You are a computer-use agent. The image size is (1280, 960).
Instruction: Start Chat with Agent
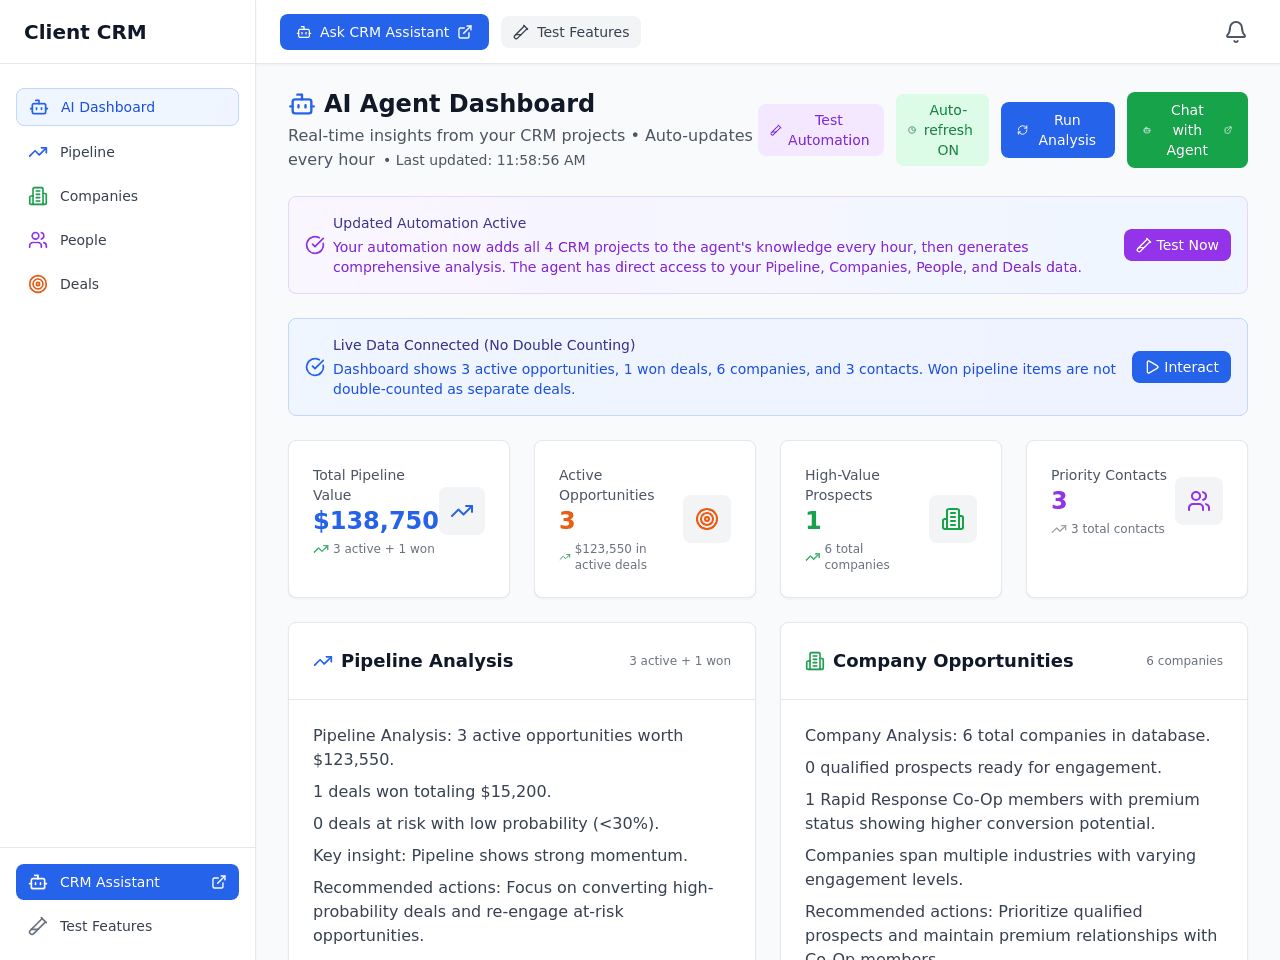tap(1187, 130)
